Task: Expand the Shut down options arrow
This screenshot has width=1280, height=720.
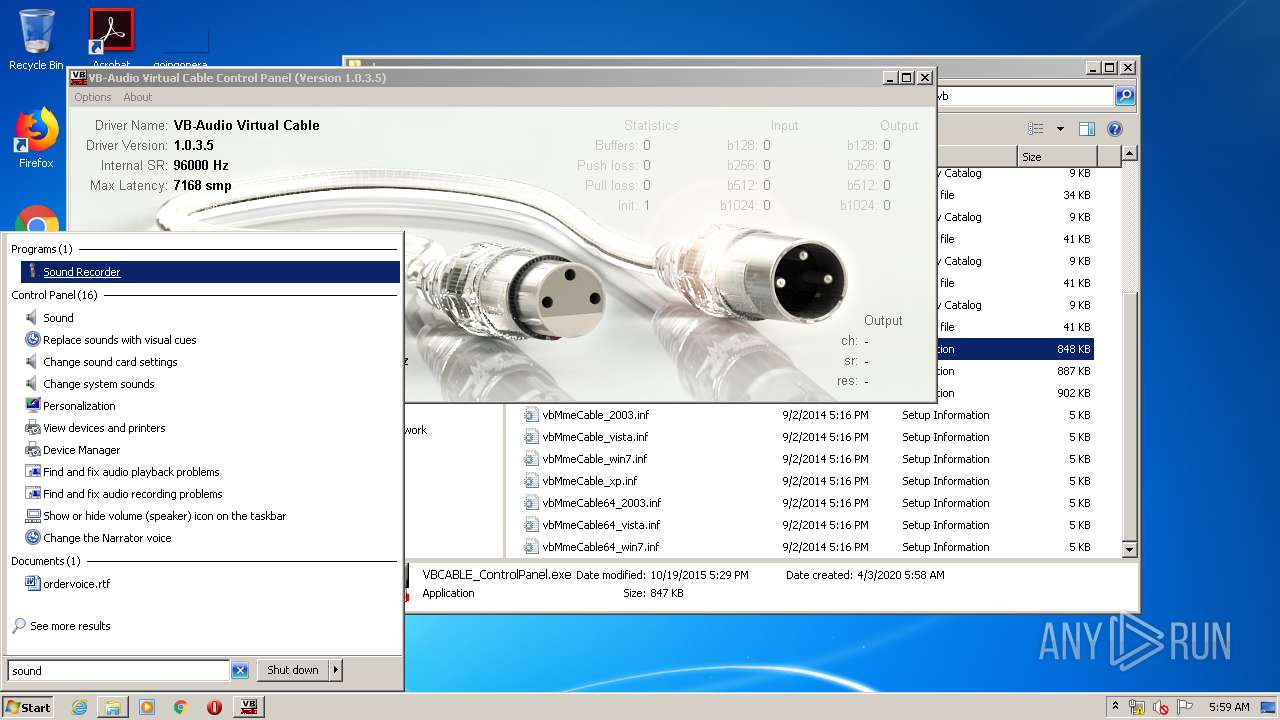Action: (336, 670)
